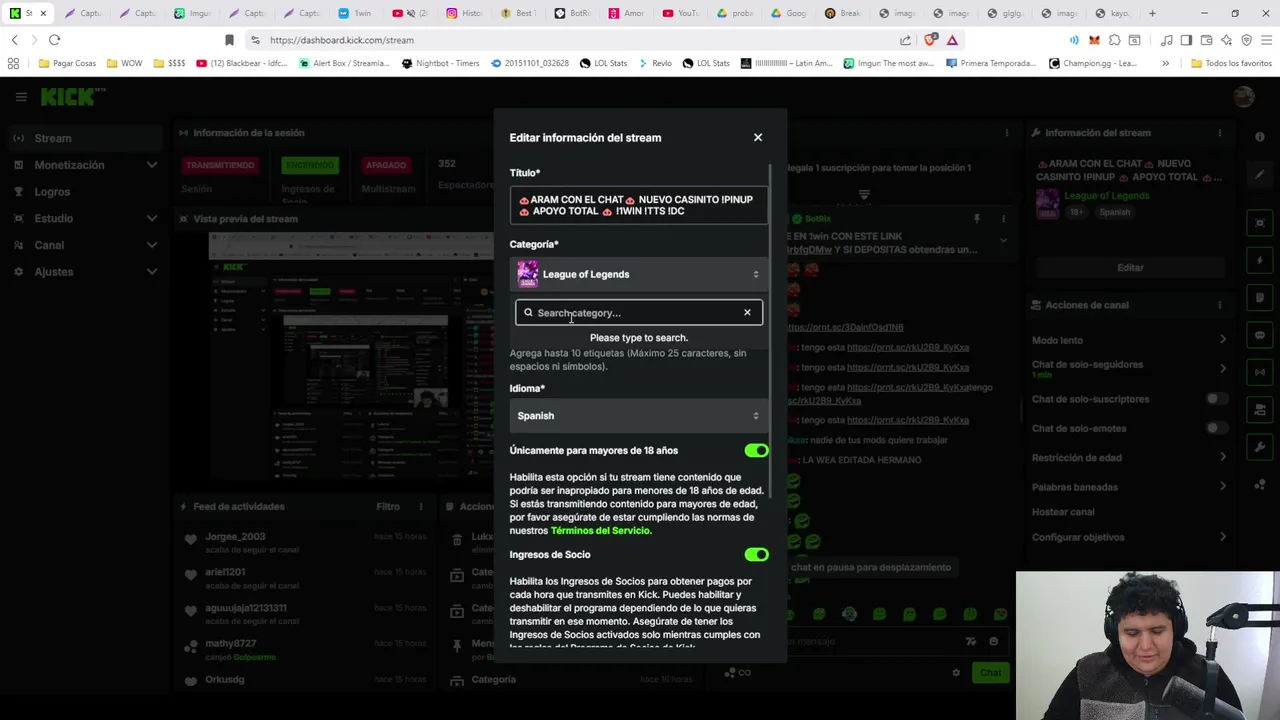Screen dimensions: 1280x720
Task: Click Hostear canal
Action: (x=1063, y=512)
